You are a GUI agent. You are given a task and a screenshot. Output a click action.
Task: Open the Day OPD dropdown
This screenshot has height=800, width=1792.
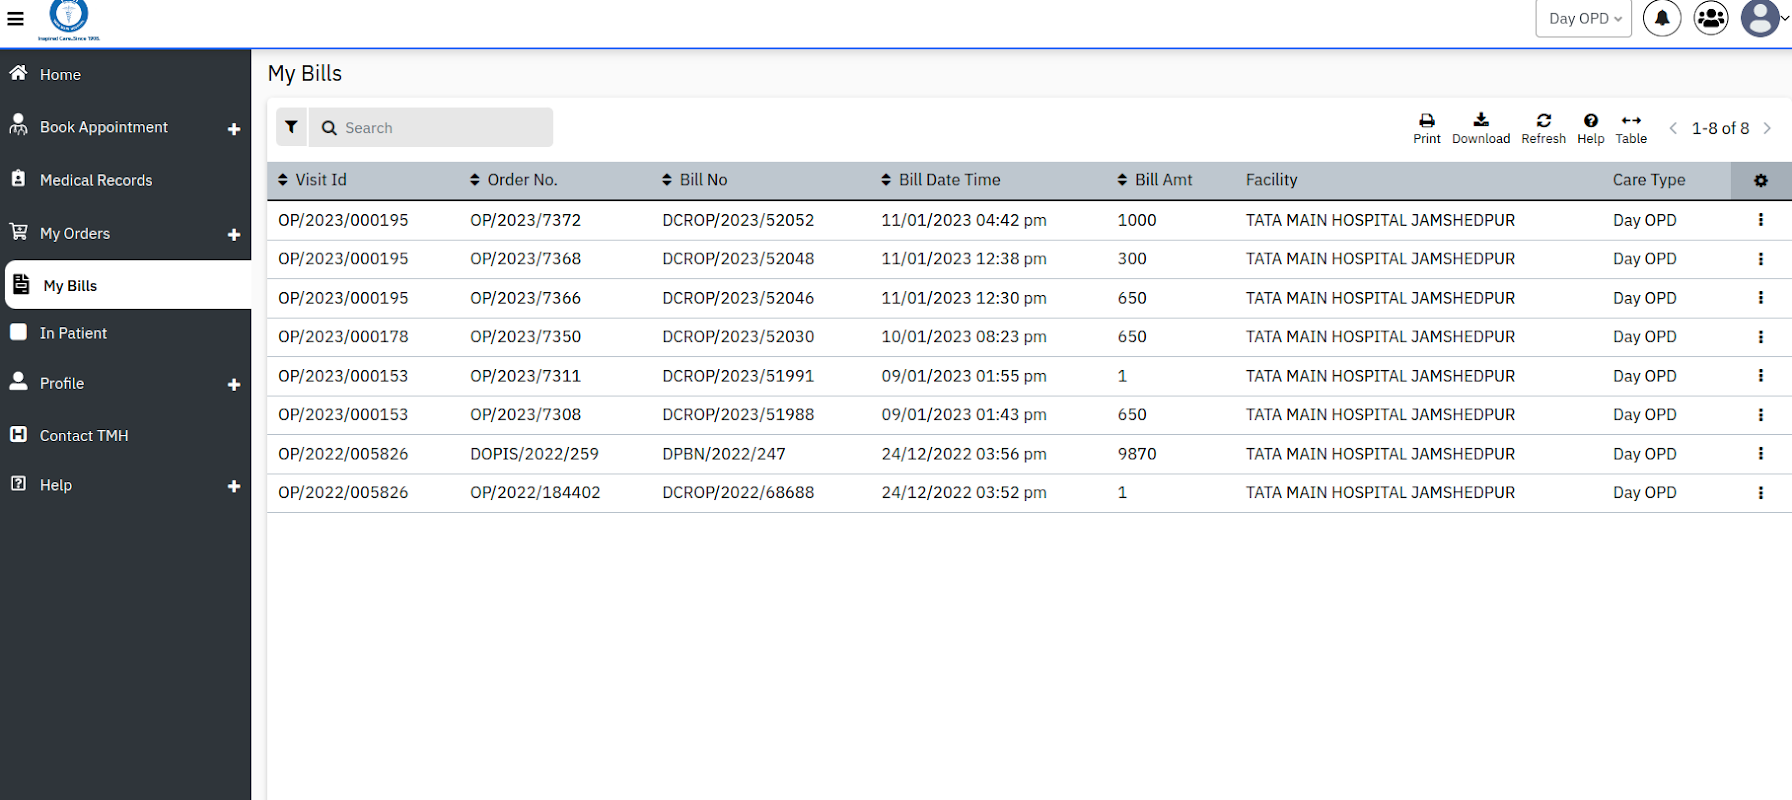click(x=1583, y=18)
